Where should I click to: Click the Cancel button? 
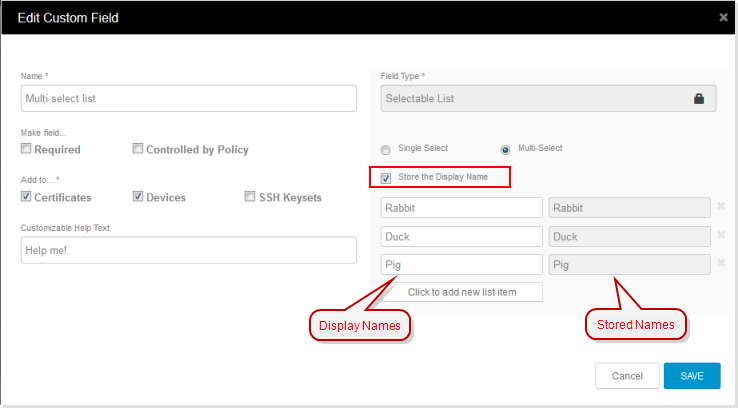coord(627,376)
